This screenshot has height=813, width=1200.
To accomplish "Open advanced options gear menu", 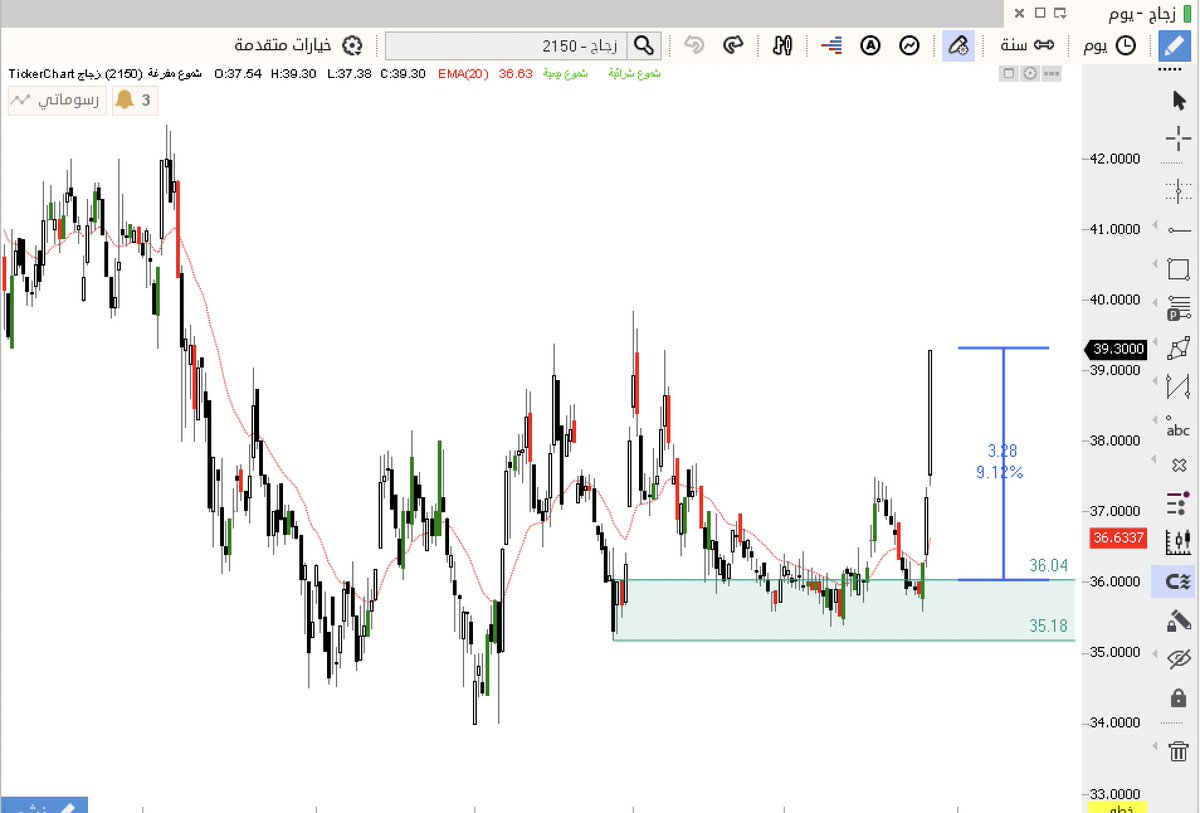I will (x=297, y=45).
